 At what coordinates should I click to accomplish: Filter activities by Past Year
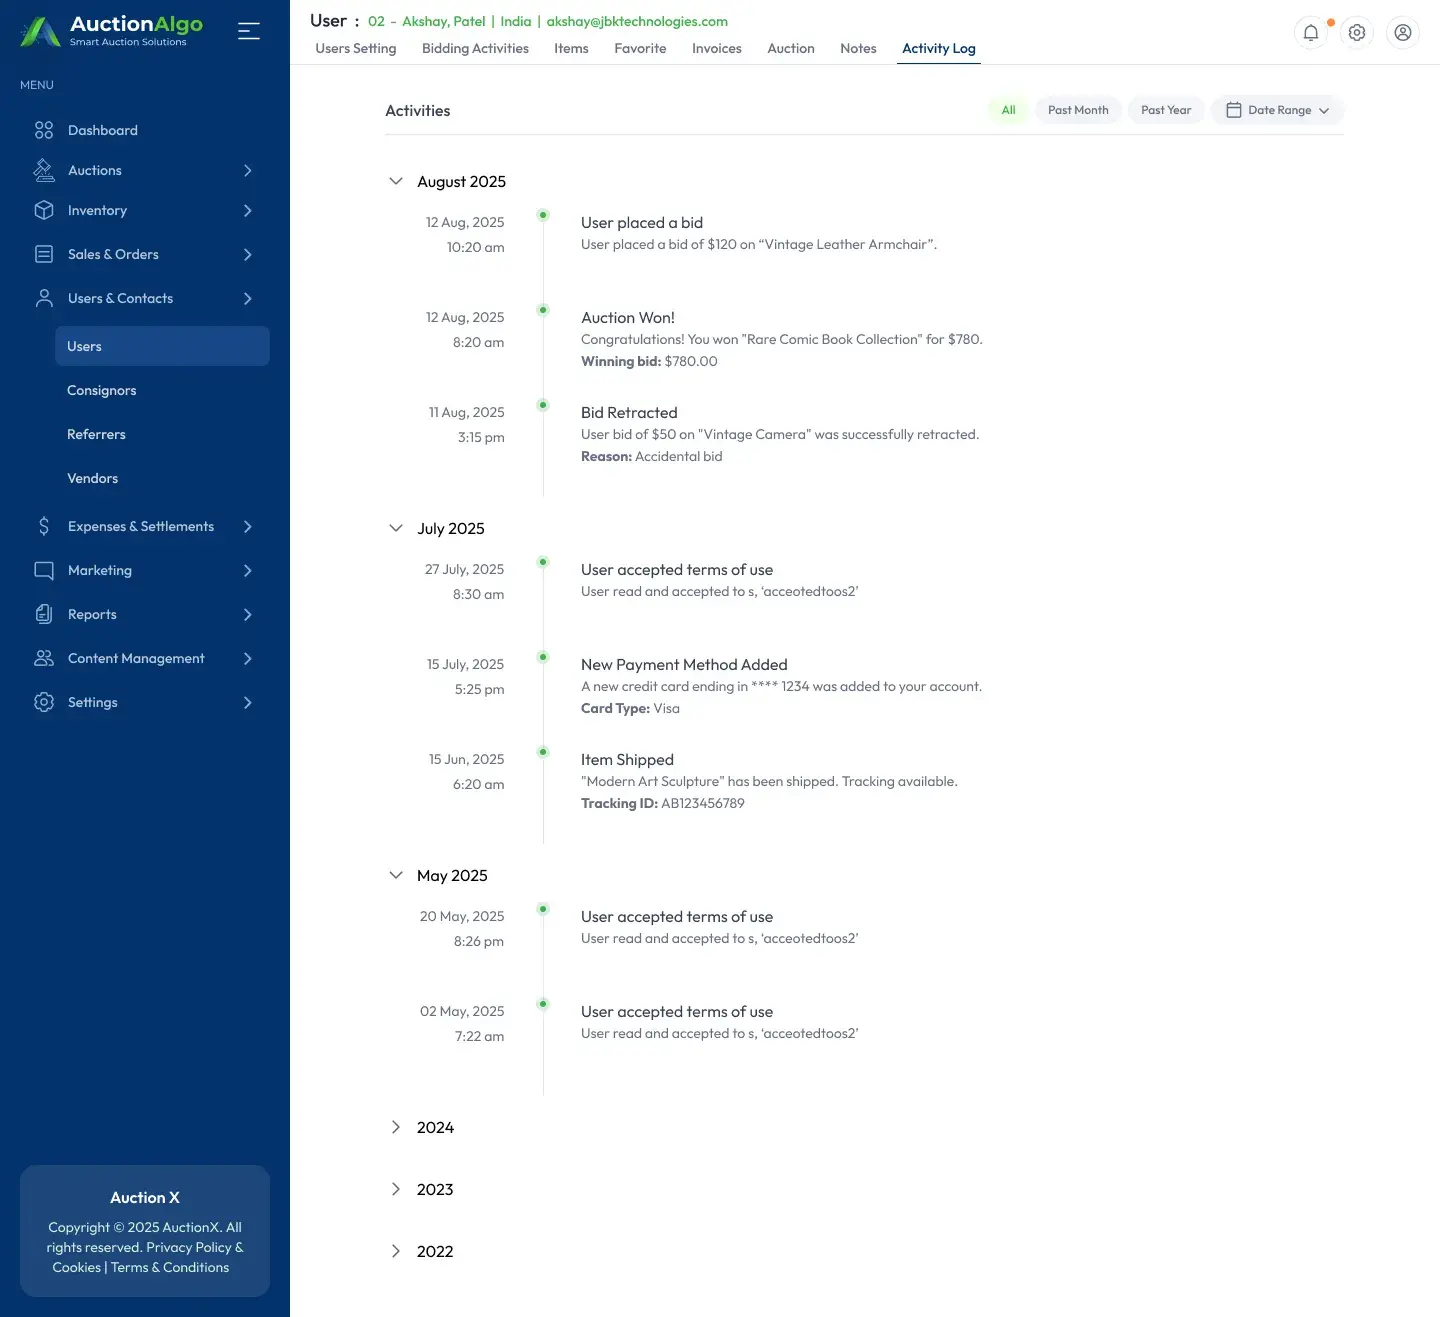(1165, 110)
